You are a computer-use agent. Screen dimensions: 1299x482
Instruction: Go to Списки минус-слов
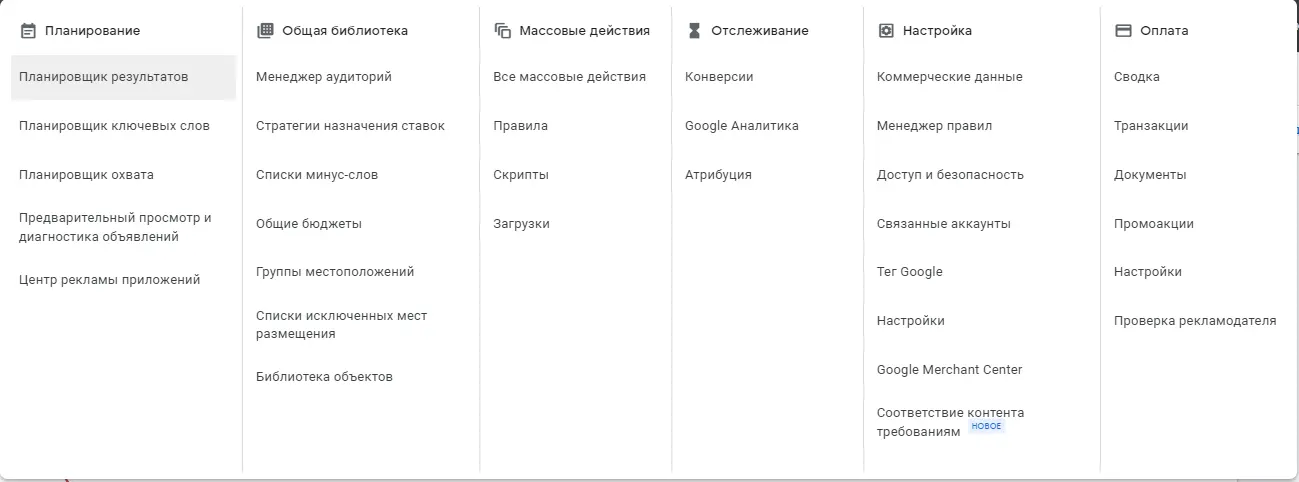pyautogui.click(x=317, y=175)
